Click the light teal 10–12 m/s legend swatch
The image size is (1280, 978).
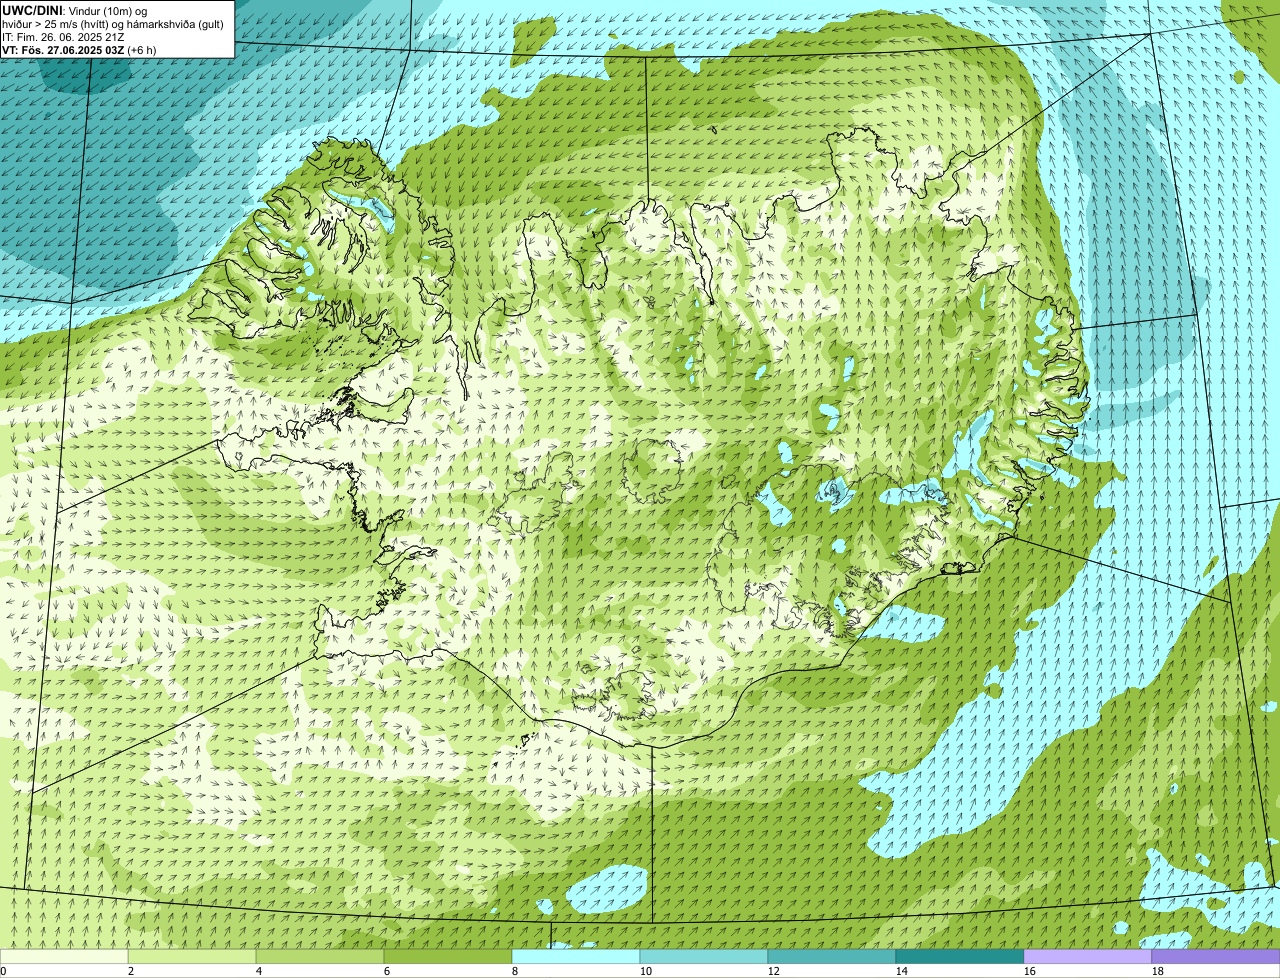(704, 957)
